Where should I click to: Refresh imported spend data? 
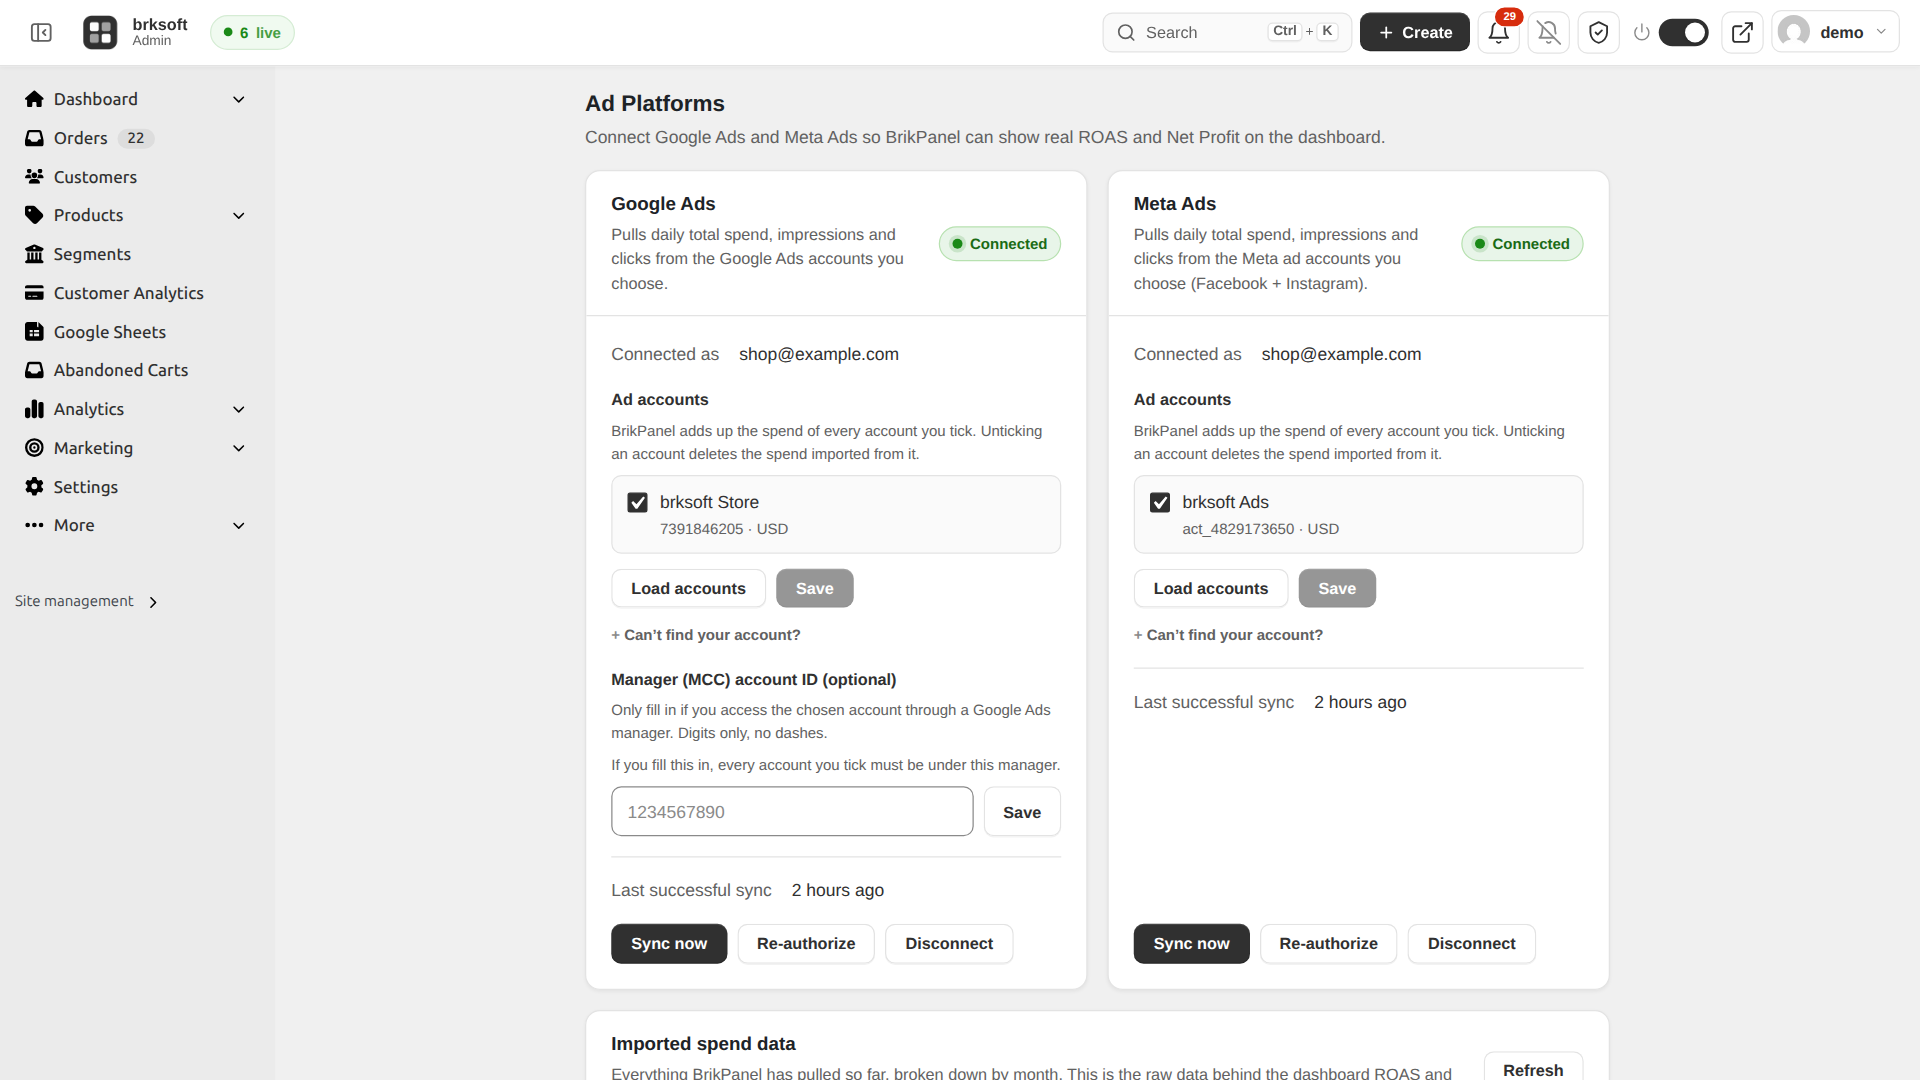tap(1533, 1068)
